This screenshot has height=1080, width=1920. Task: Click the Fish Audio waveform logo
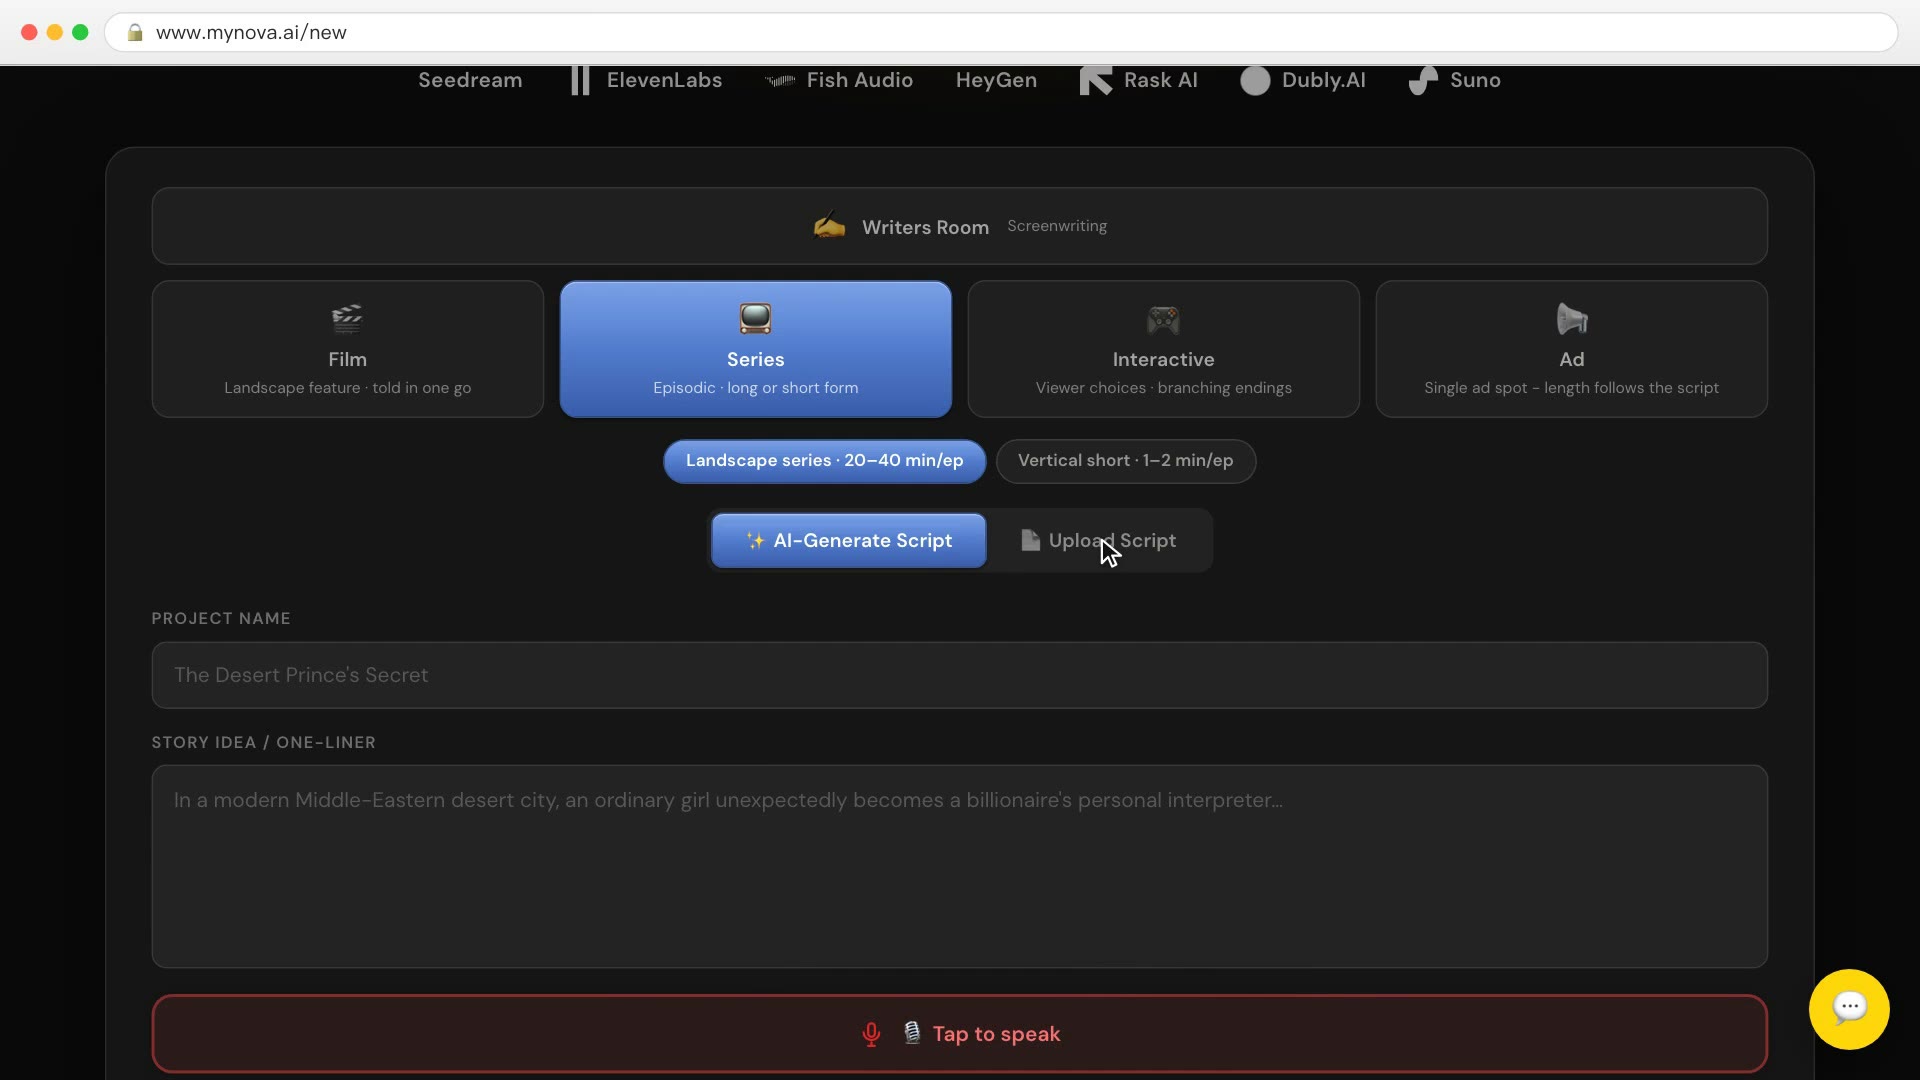point(780,80)
